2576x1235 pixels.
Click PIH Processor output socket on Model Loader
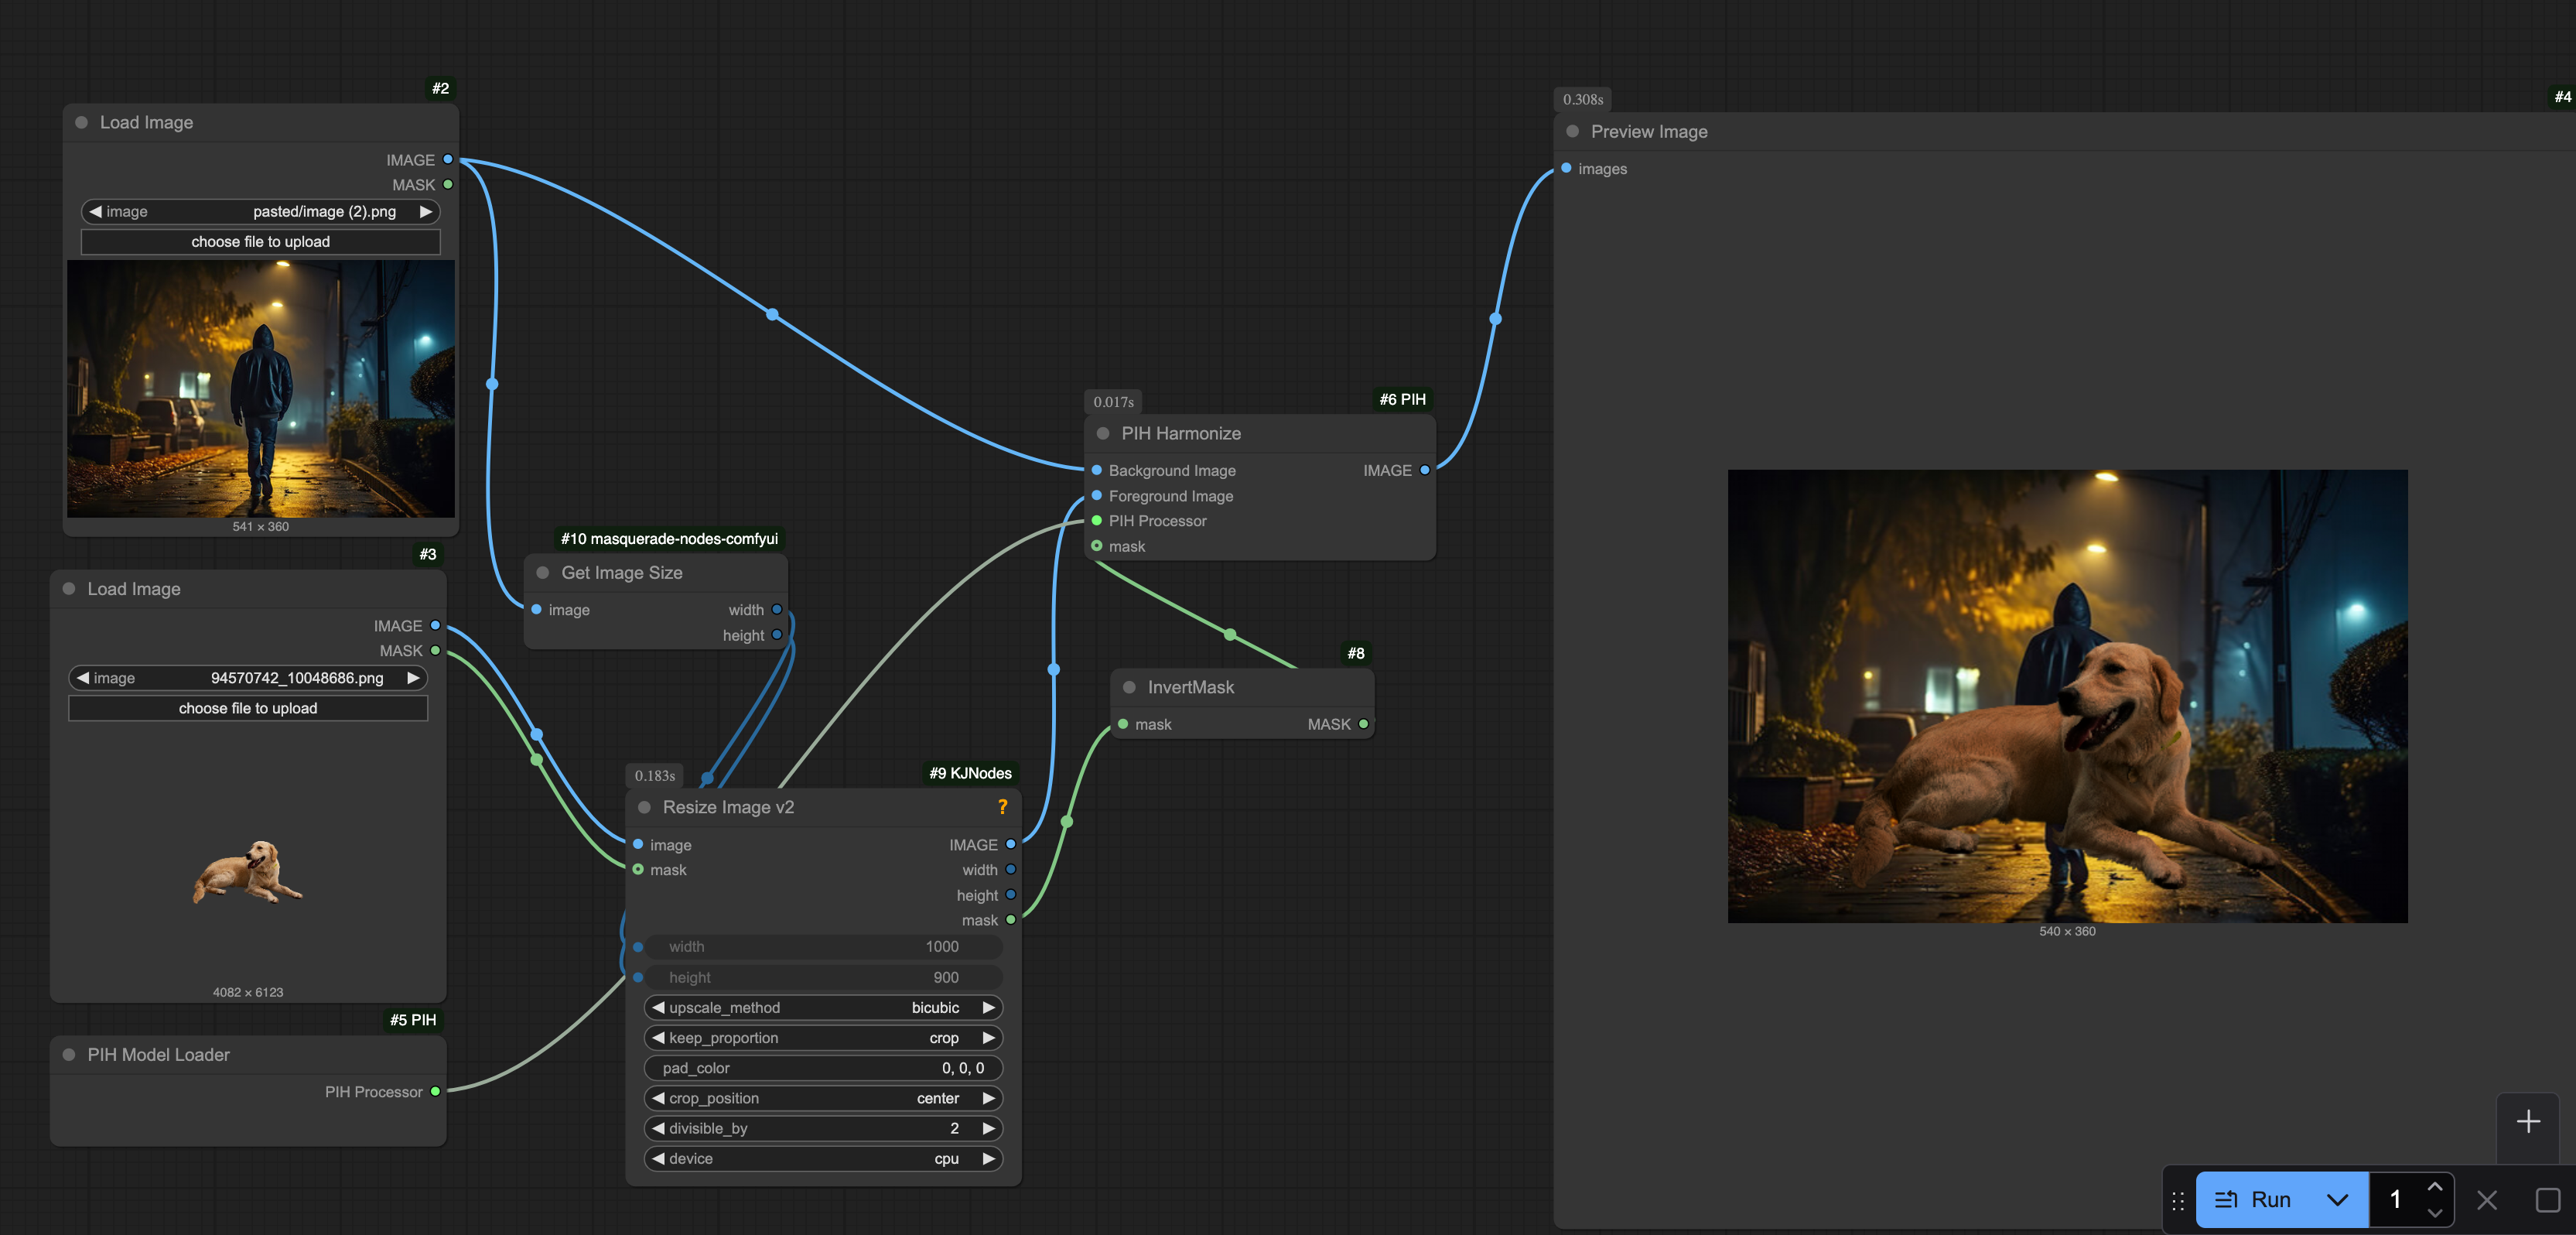pyautogui.click(x=435, y=1091)
